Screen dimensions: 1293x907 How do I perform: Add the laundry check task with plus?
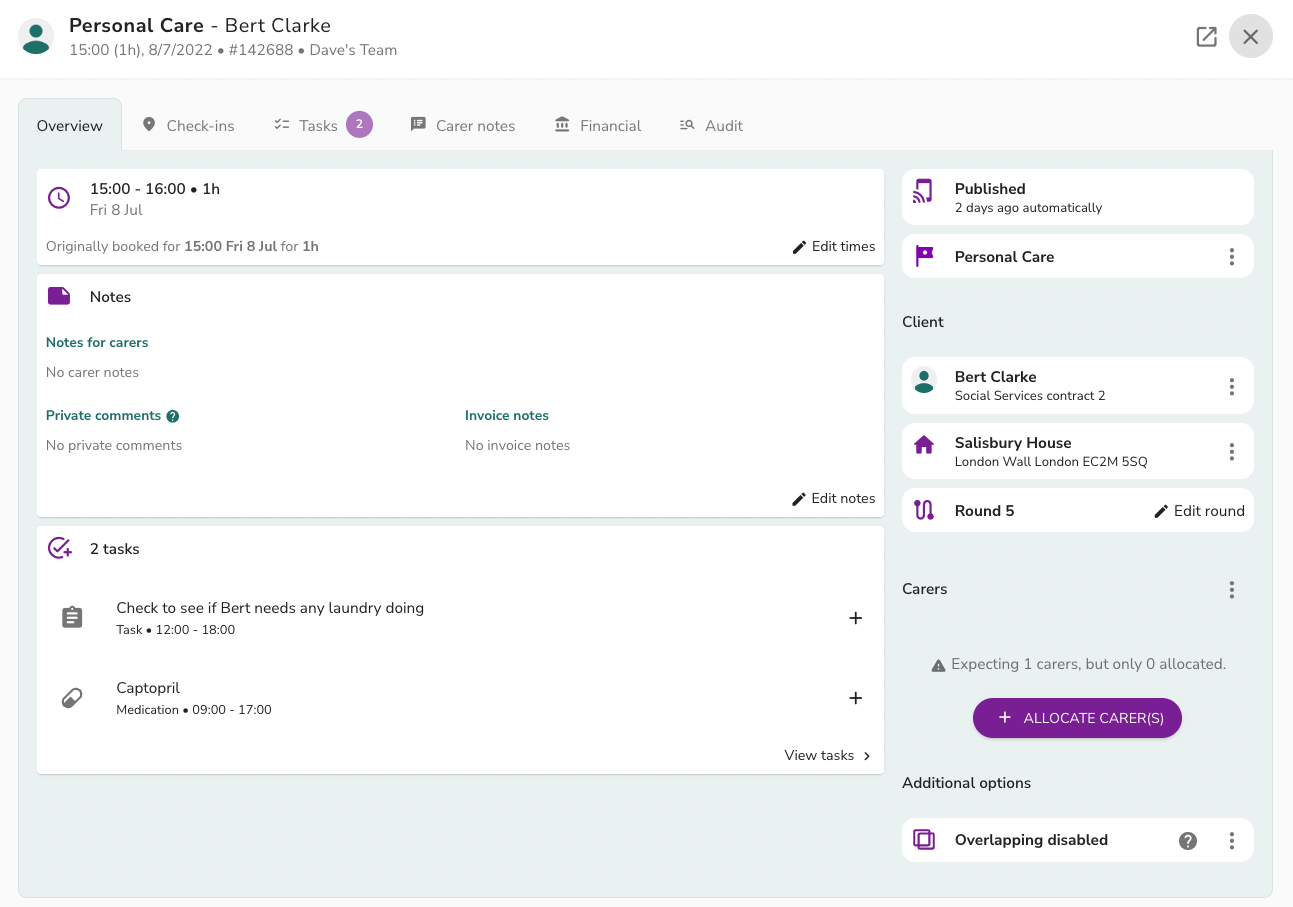coord(856,618)
